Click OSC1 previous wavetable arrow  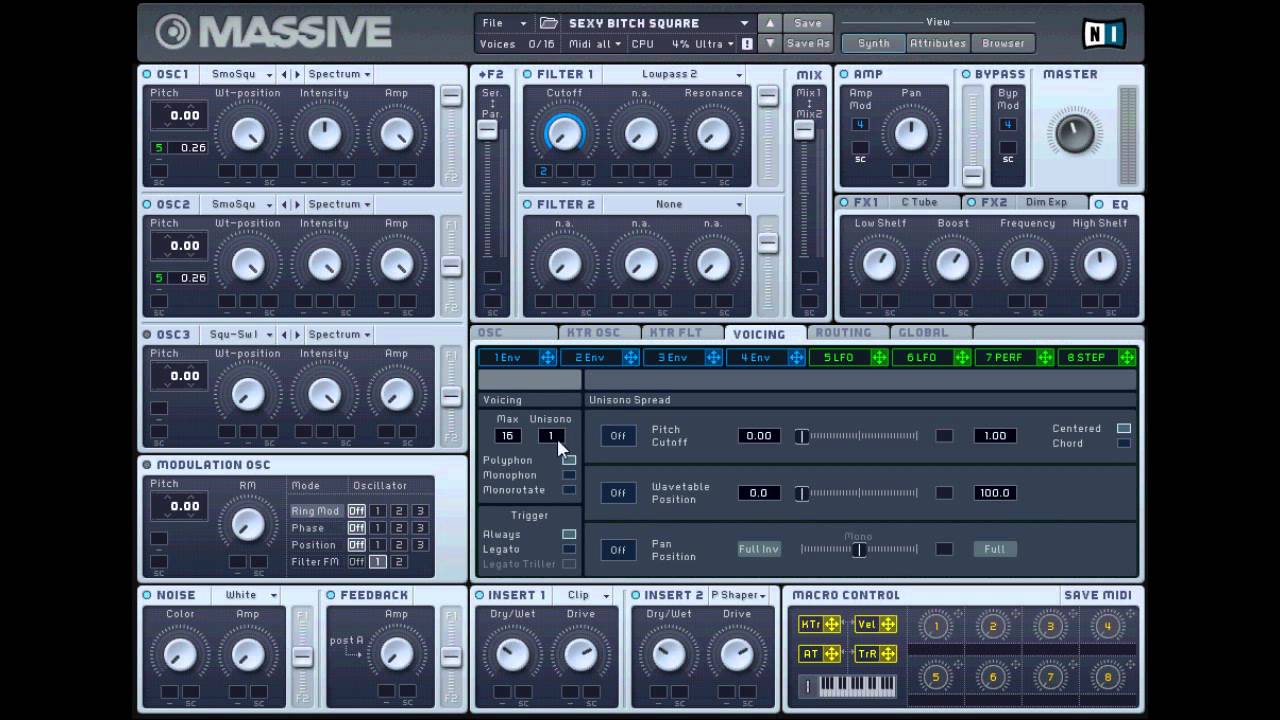click(x=284, y=74)
